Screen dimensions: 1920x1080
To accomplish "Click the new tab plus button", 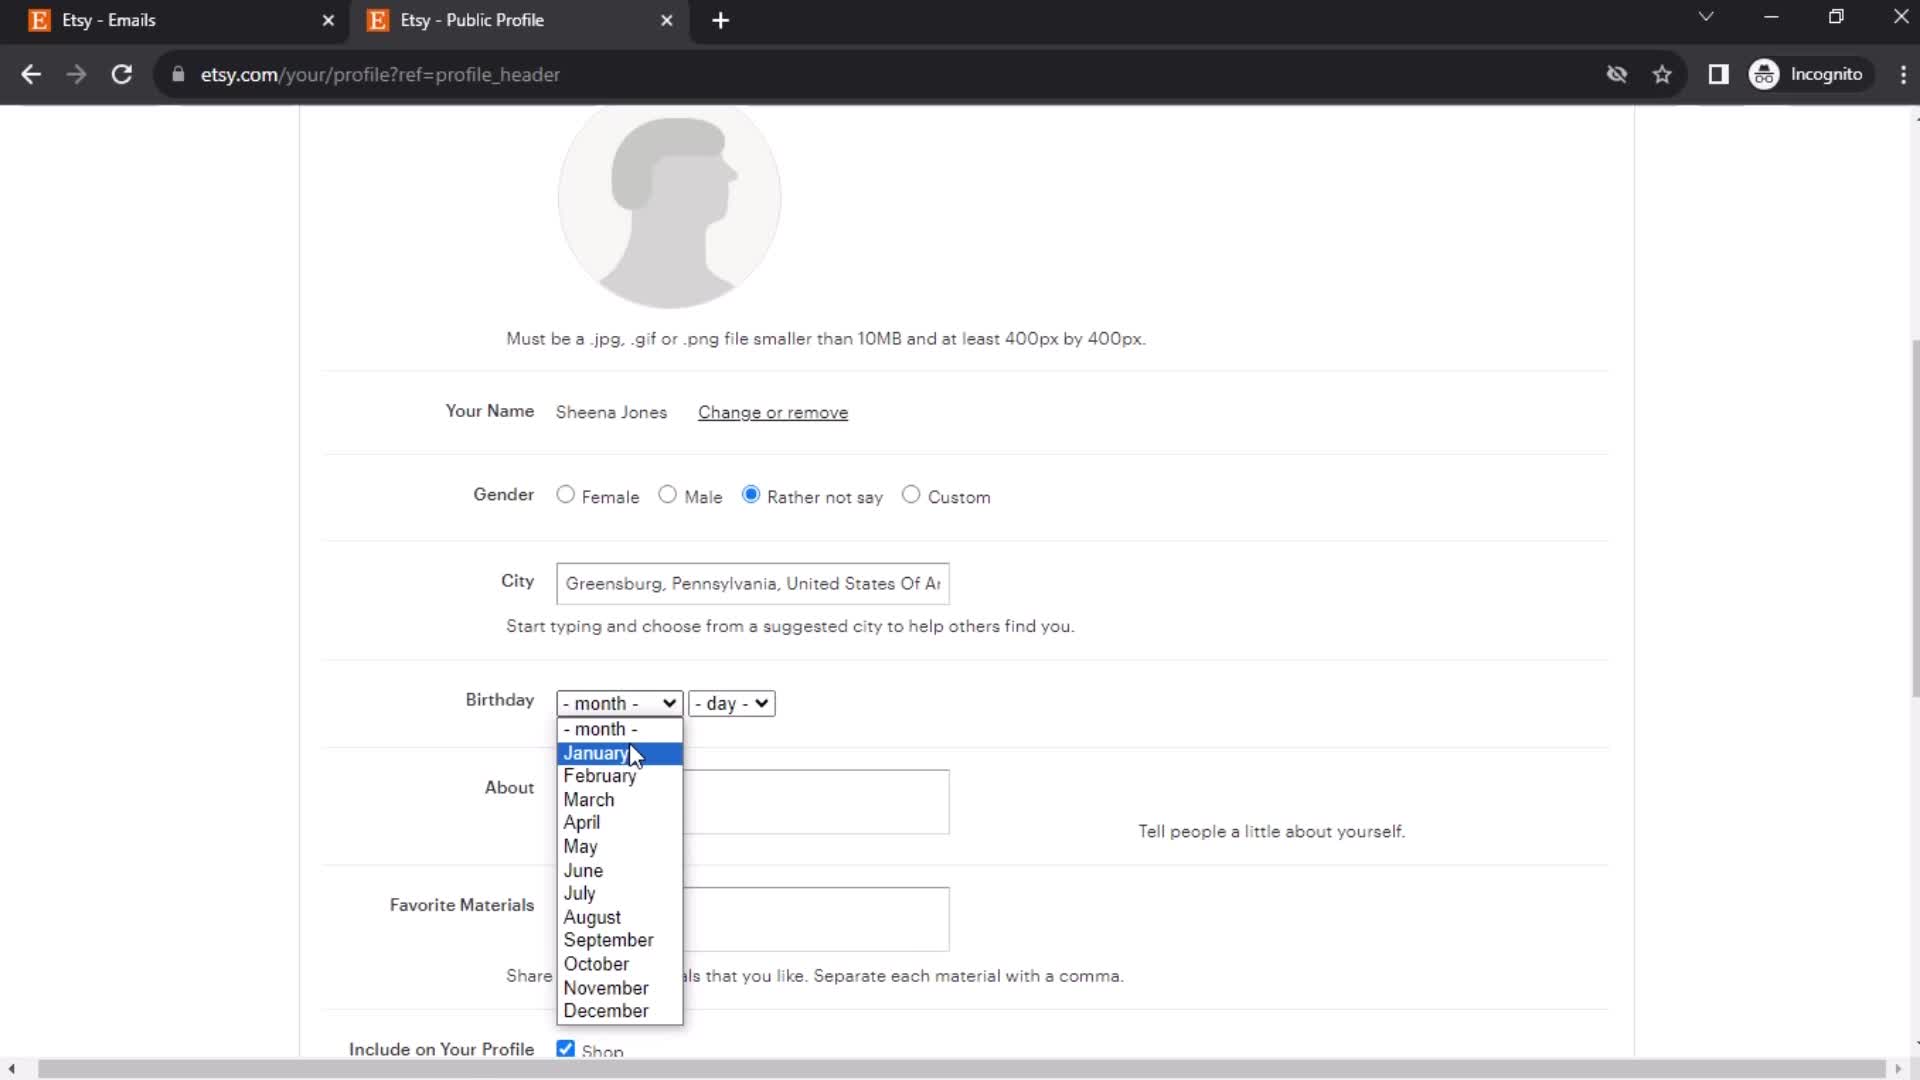I will (723, 20).
